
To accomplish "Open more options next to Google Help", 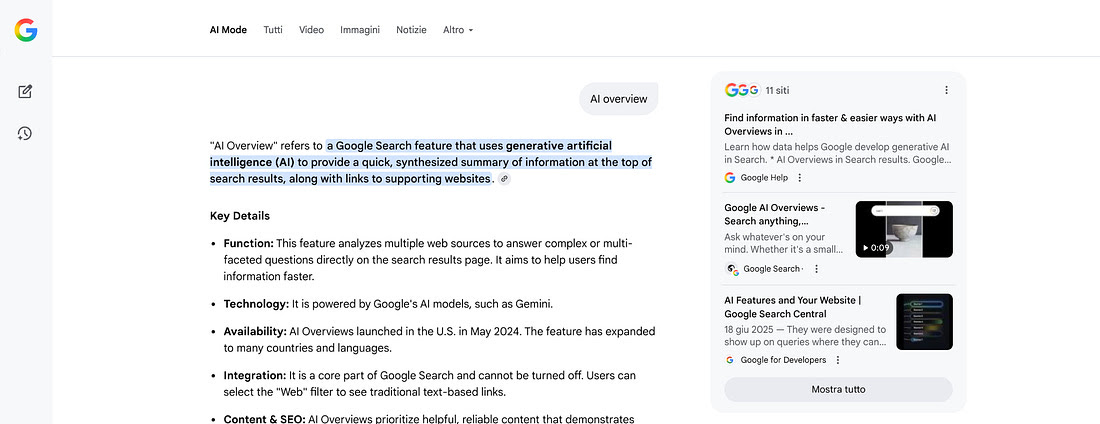I will tap(800, 178).
